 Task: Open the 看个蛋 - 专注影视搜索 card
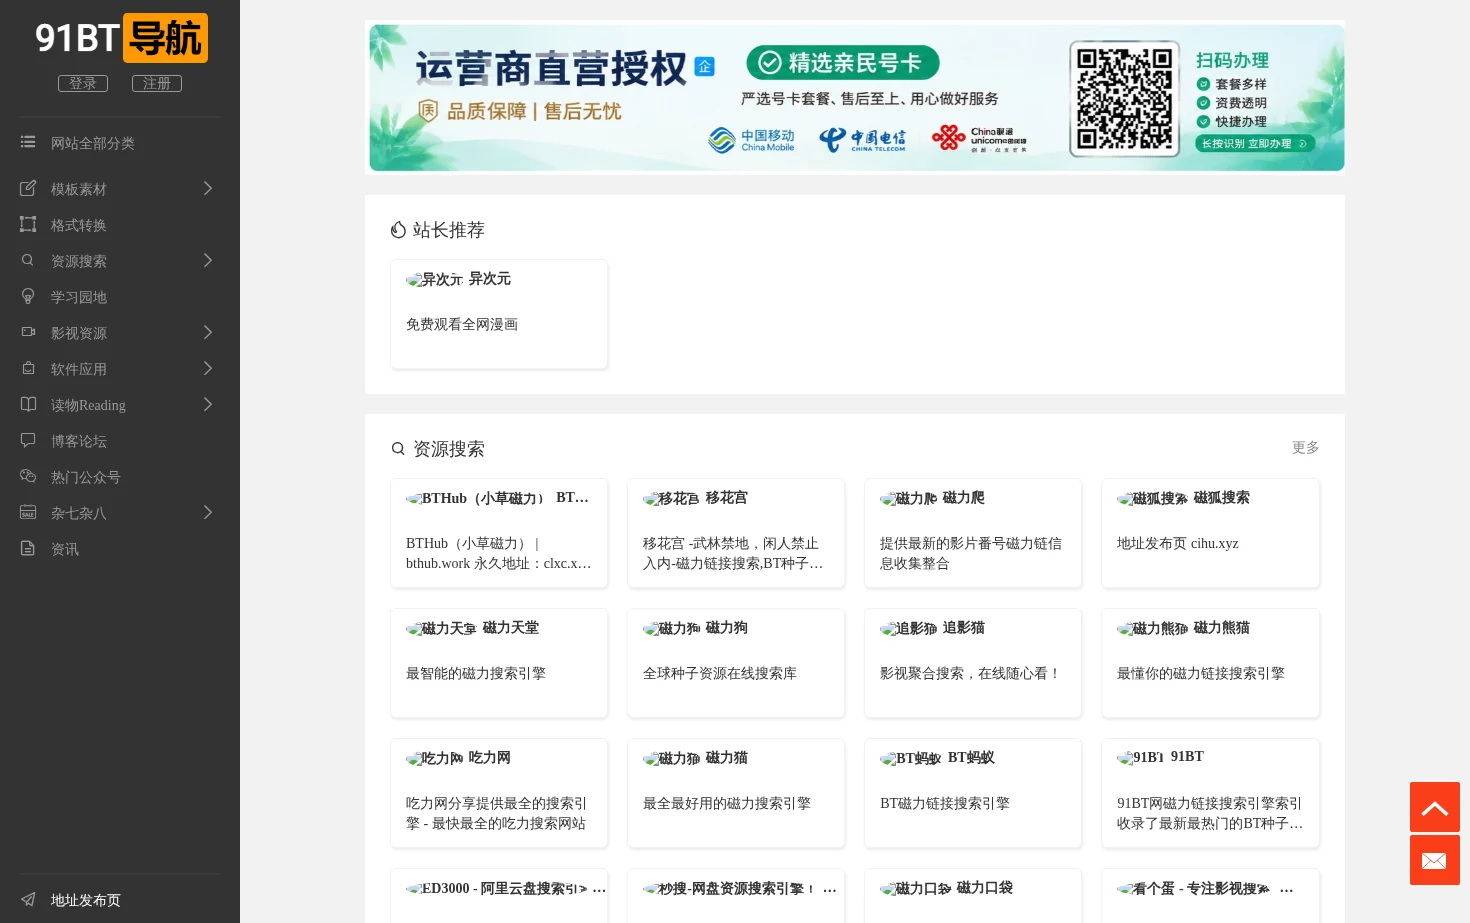tap(1210, 896)
